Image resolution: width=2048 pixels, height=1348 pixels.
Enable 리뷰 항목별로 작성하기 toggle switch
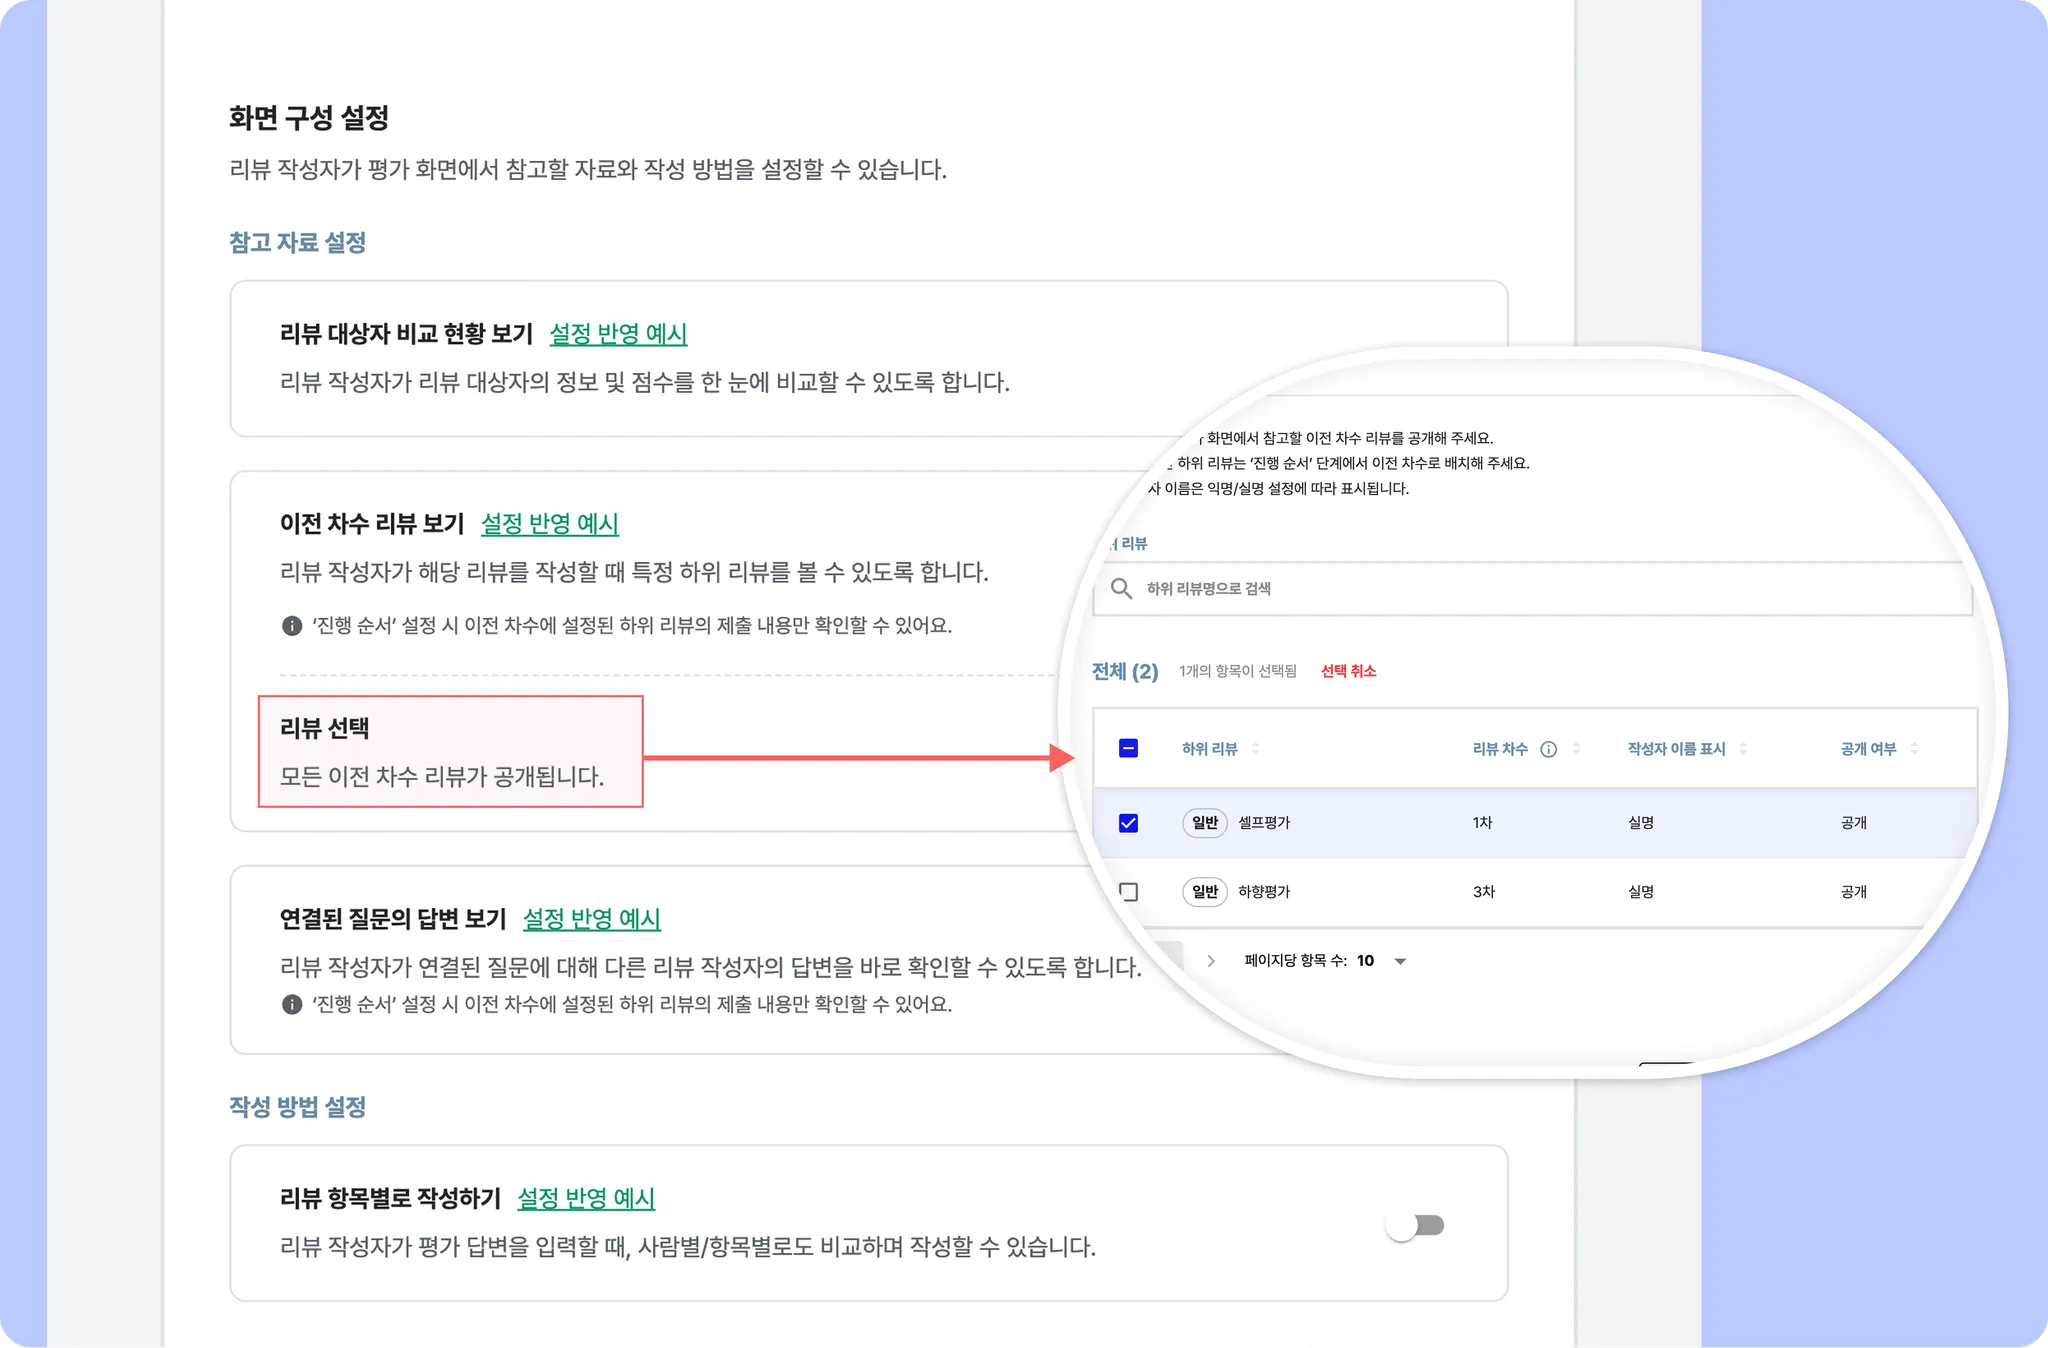point(1415,1225)
